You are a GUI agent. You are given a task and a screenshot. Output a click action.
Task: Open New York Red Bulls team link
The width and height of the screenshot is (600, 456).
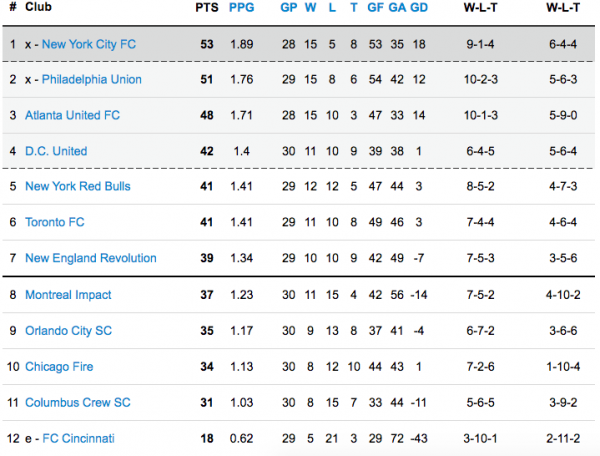[x=78, y=186]
